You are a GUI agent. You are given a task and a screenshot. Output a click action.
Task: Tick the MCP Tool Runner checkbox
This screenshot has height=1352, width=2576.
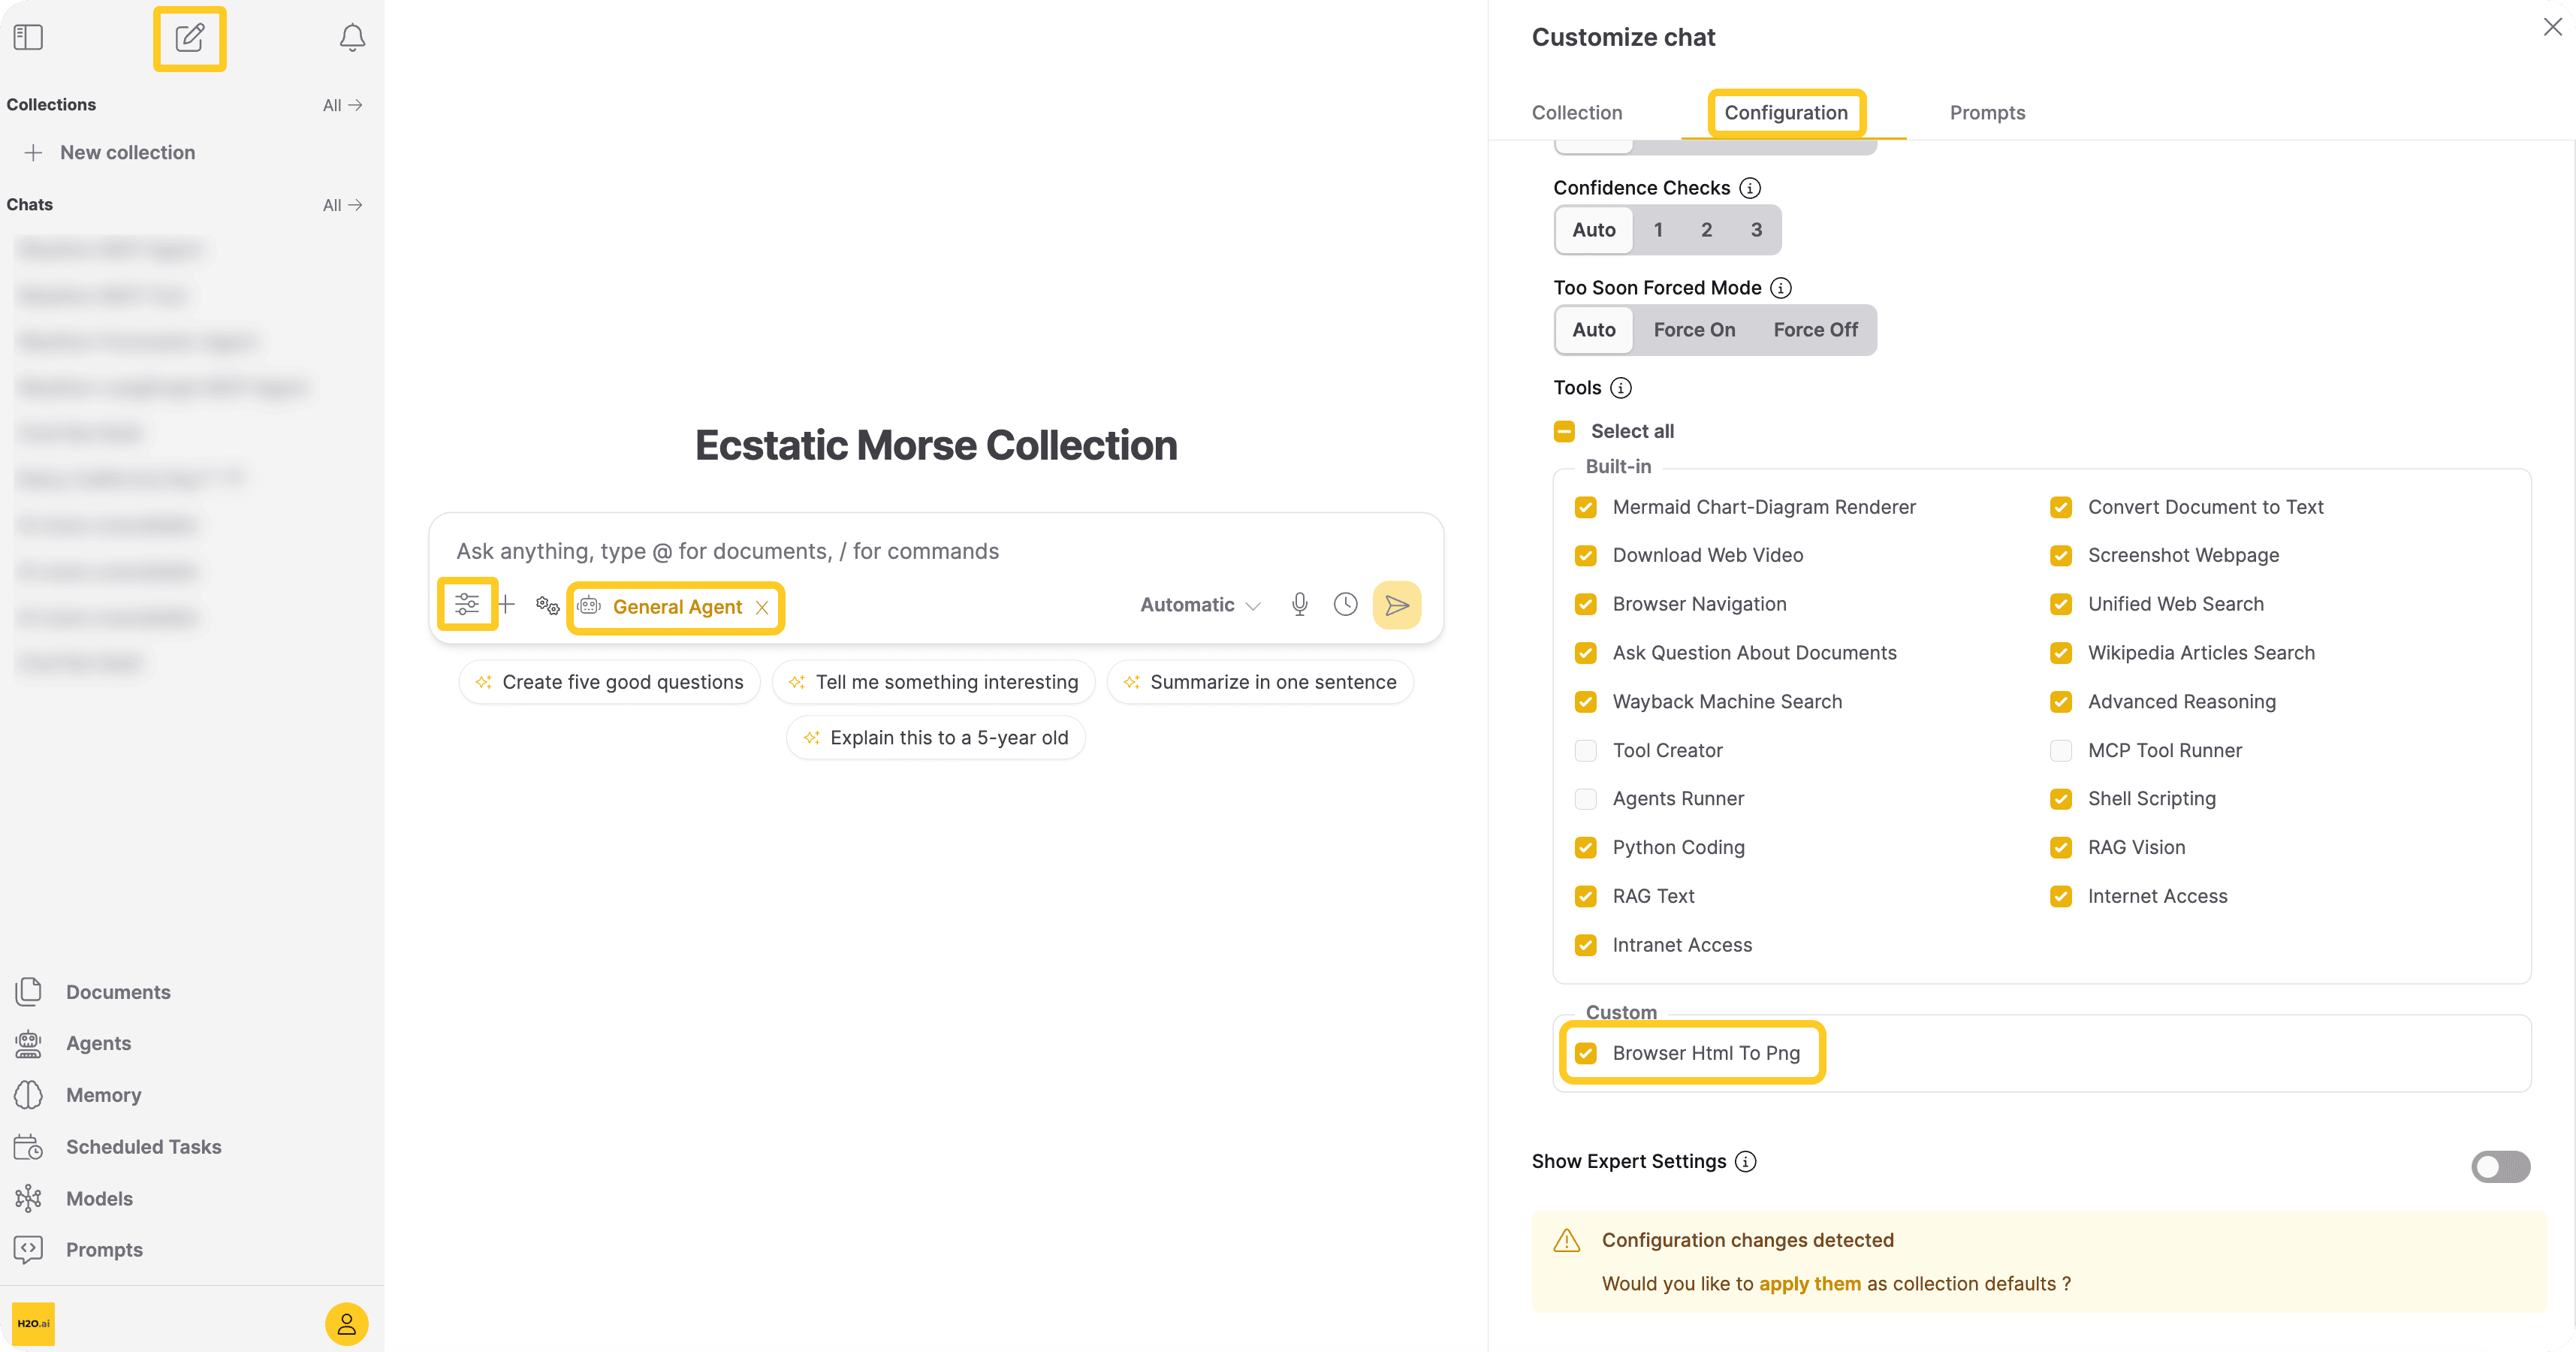(2060, 750)
